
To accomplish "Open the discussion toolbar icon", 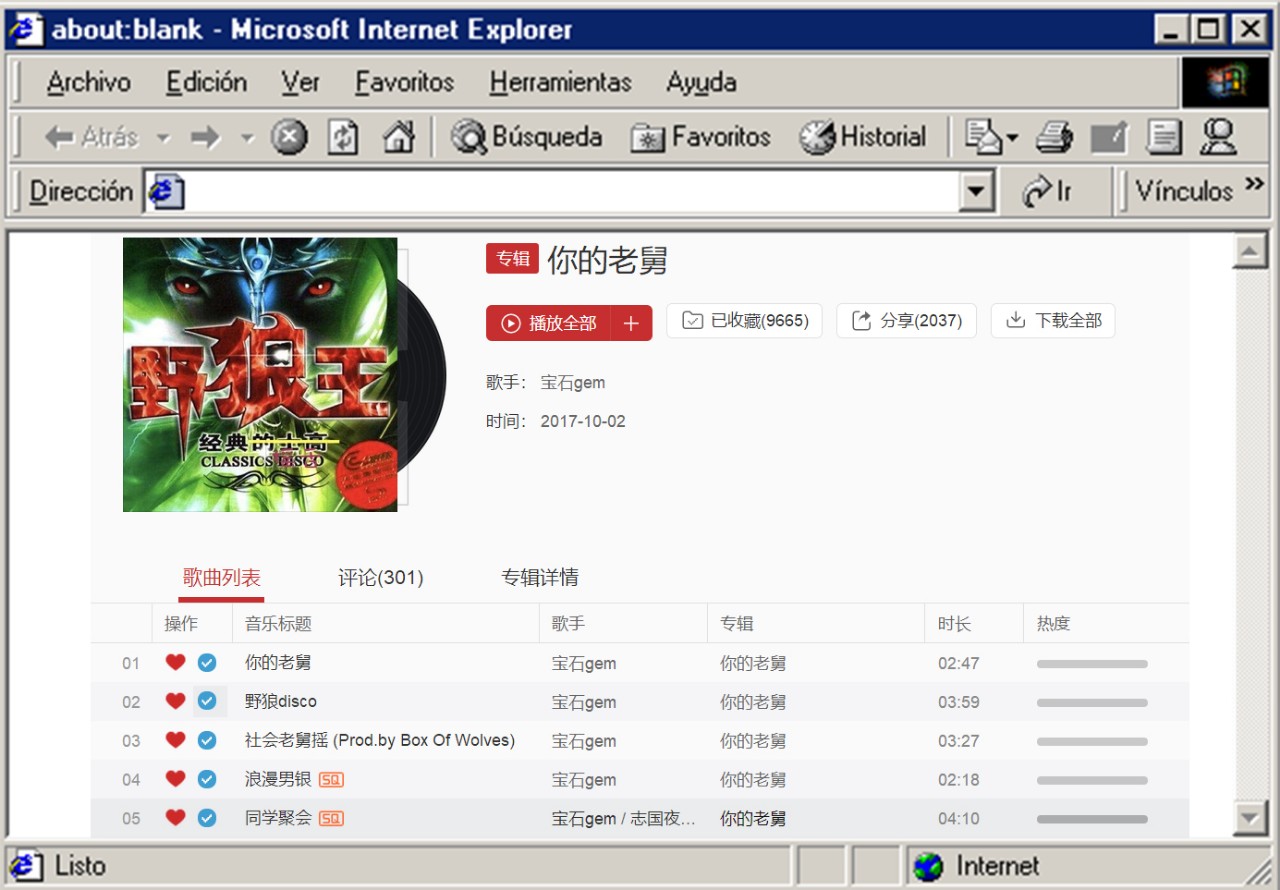I will [1164, 137].
